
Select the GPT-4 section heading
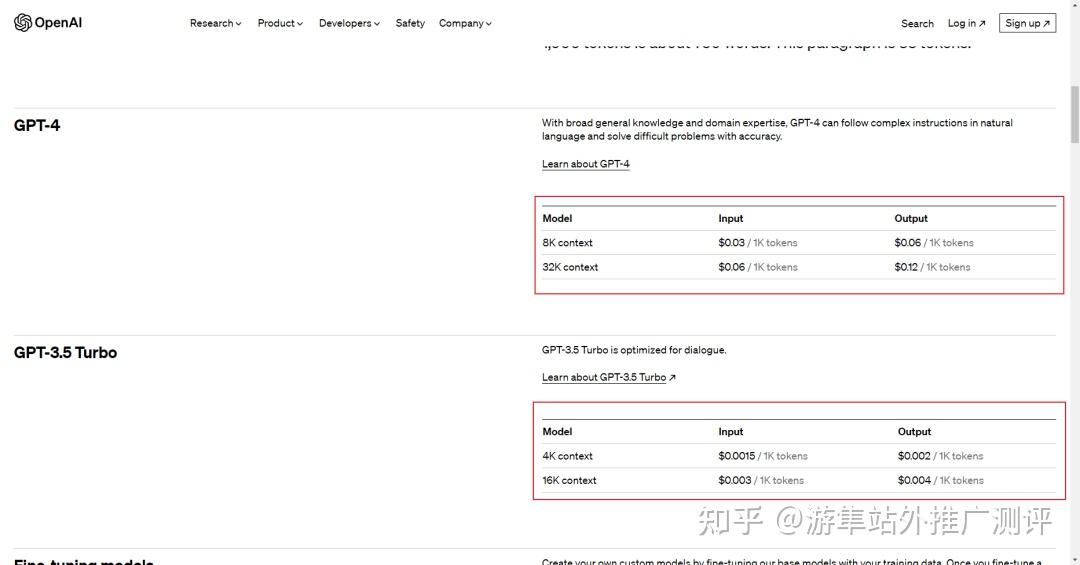click(x=37, y=125)
